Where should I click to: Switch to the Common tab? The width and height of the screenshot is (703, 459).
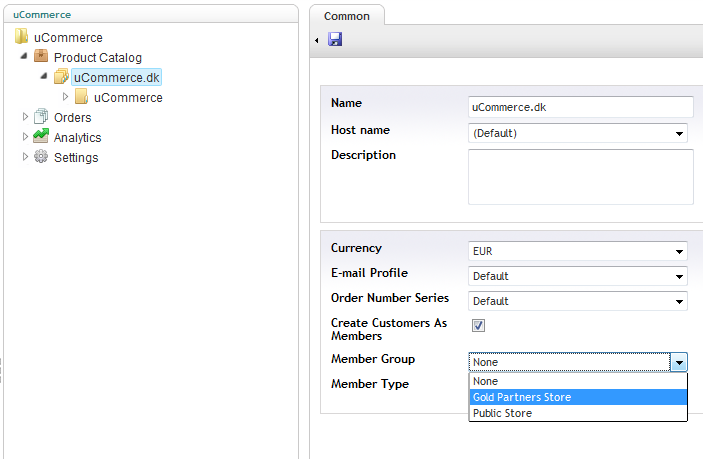347,16
